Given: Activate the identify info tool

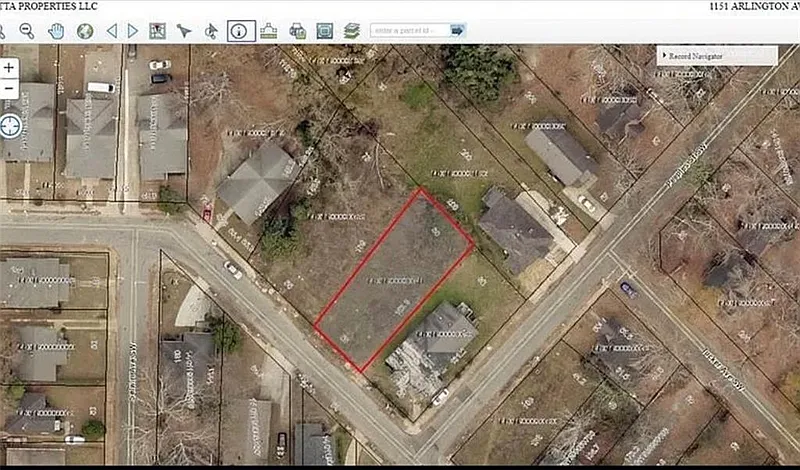Looking at the screenshot, I should coord(240,31).
